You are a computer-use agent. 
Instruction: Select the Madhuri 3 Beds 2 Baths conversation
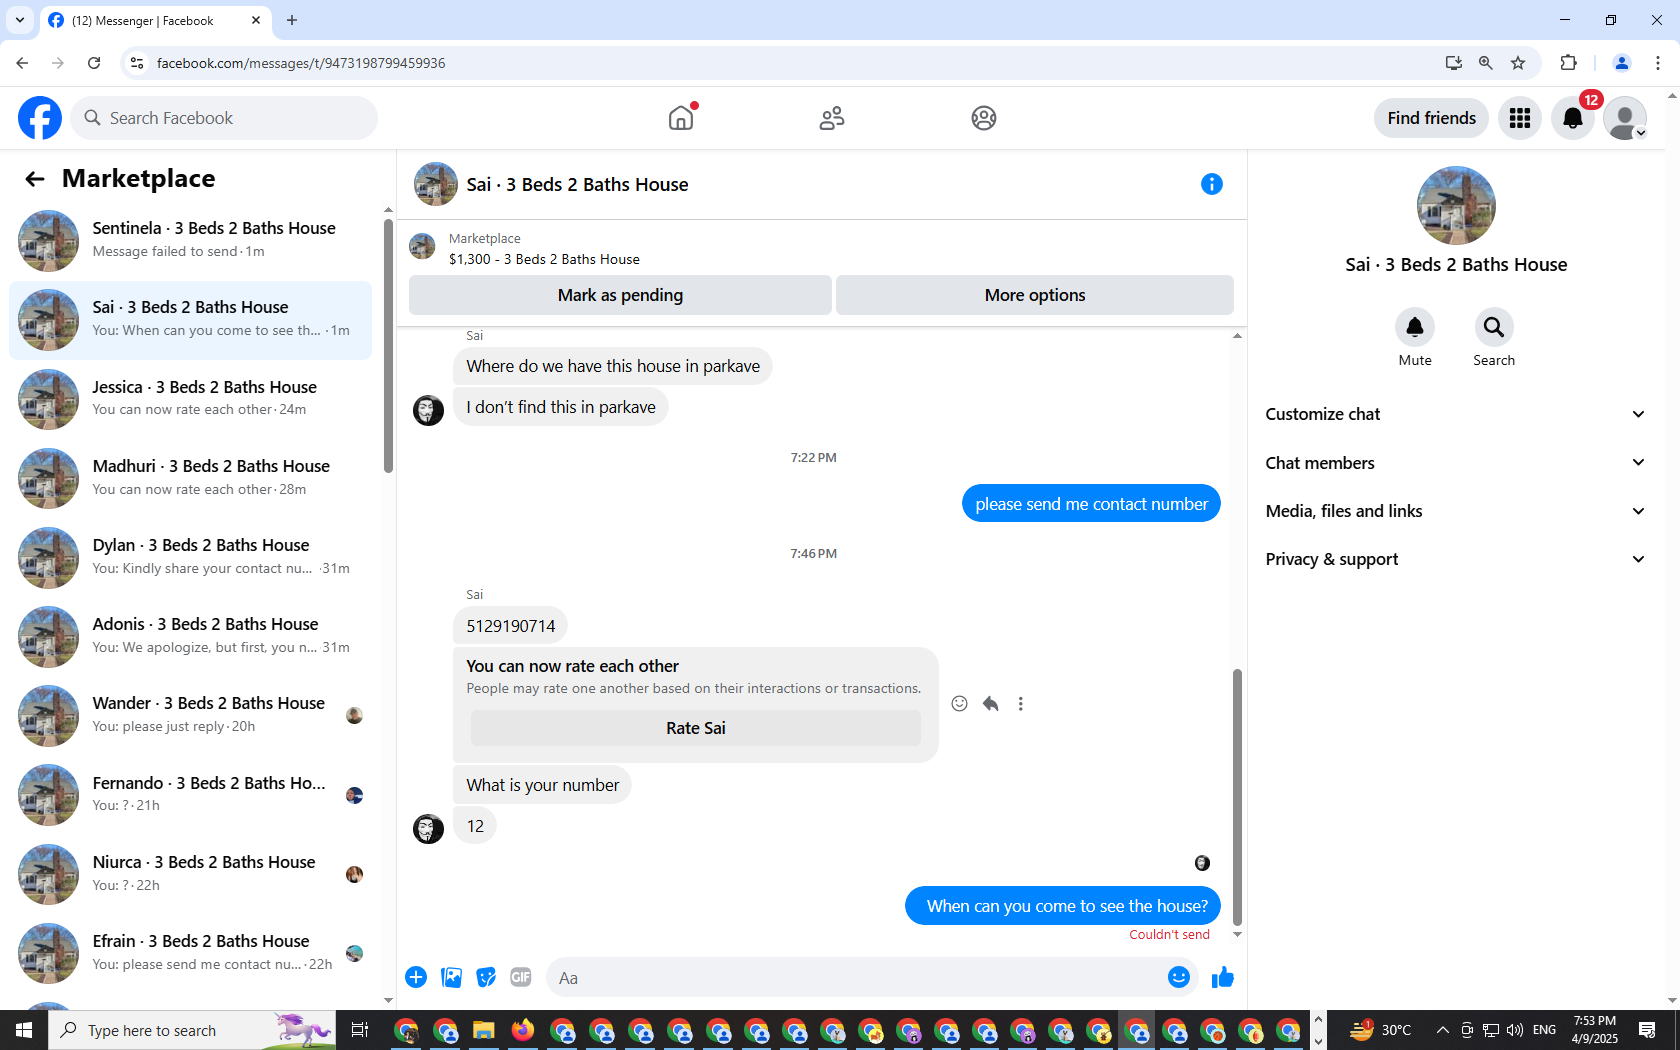[190, 478]
